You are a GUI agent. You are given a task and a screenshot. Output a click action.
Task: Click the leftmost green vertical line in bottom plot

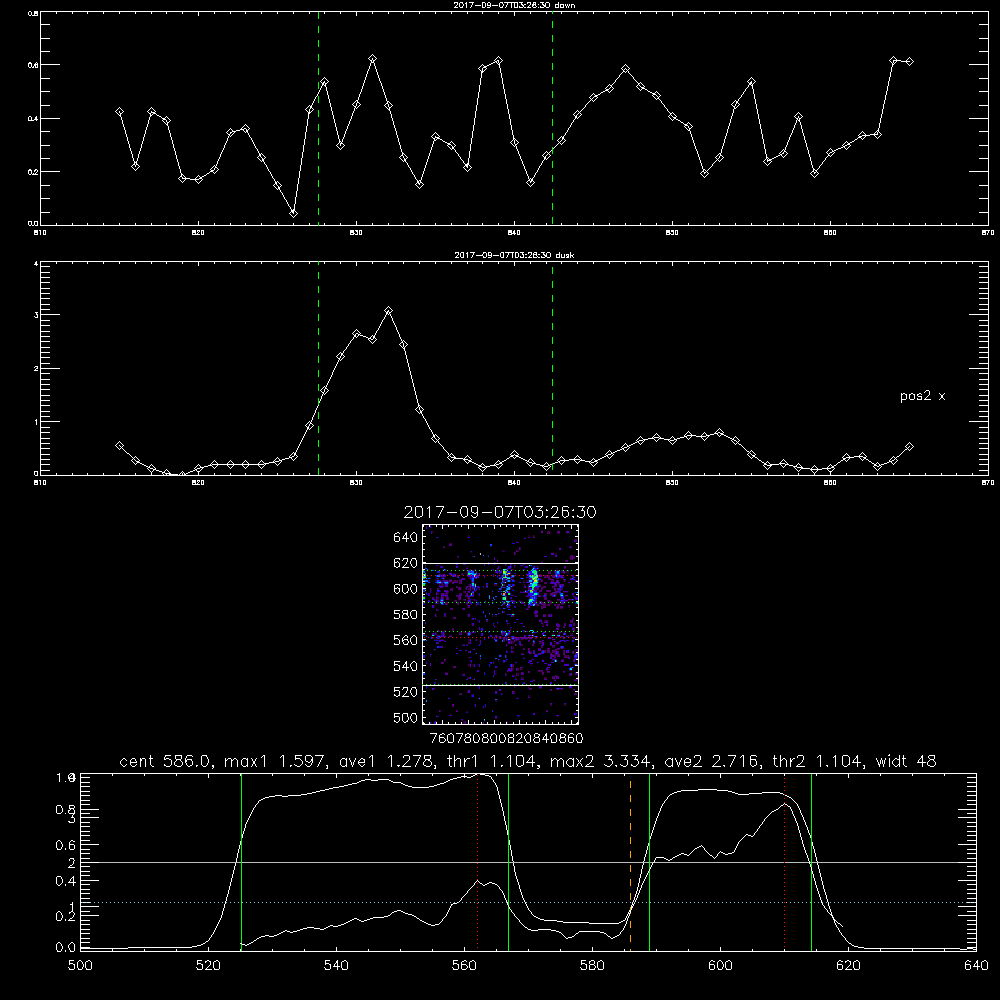click(x=241, y=861)
